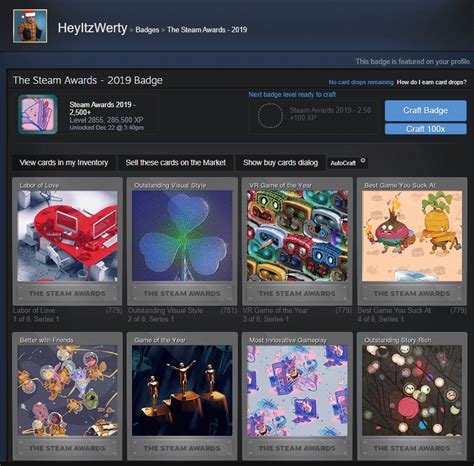This screenshot has height=466, width=474.
Task: Open the Best Game You Suck At card
Action: (x=412, y=241)
